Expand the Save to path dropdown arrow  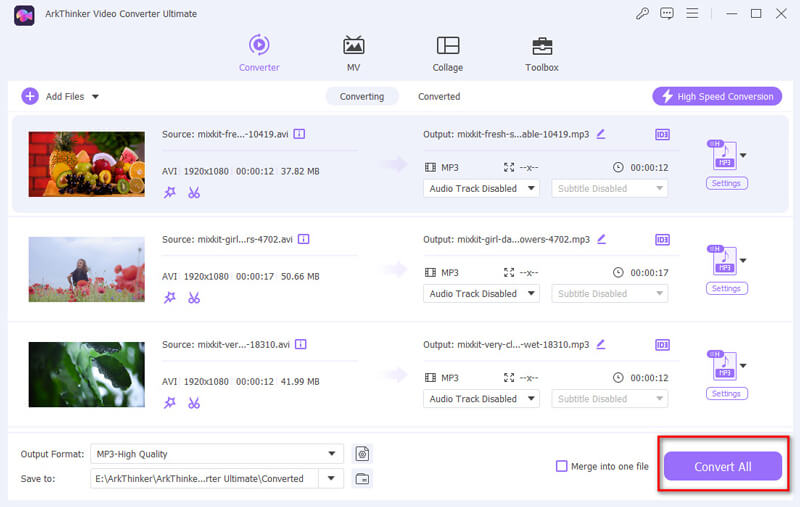tap(331, 478)
